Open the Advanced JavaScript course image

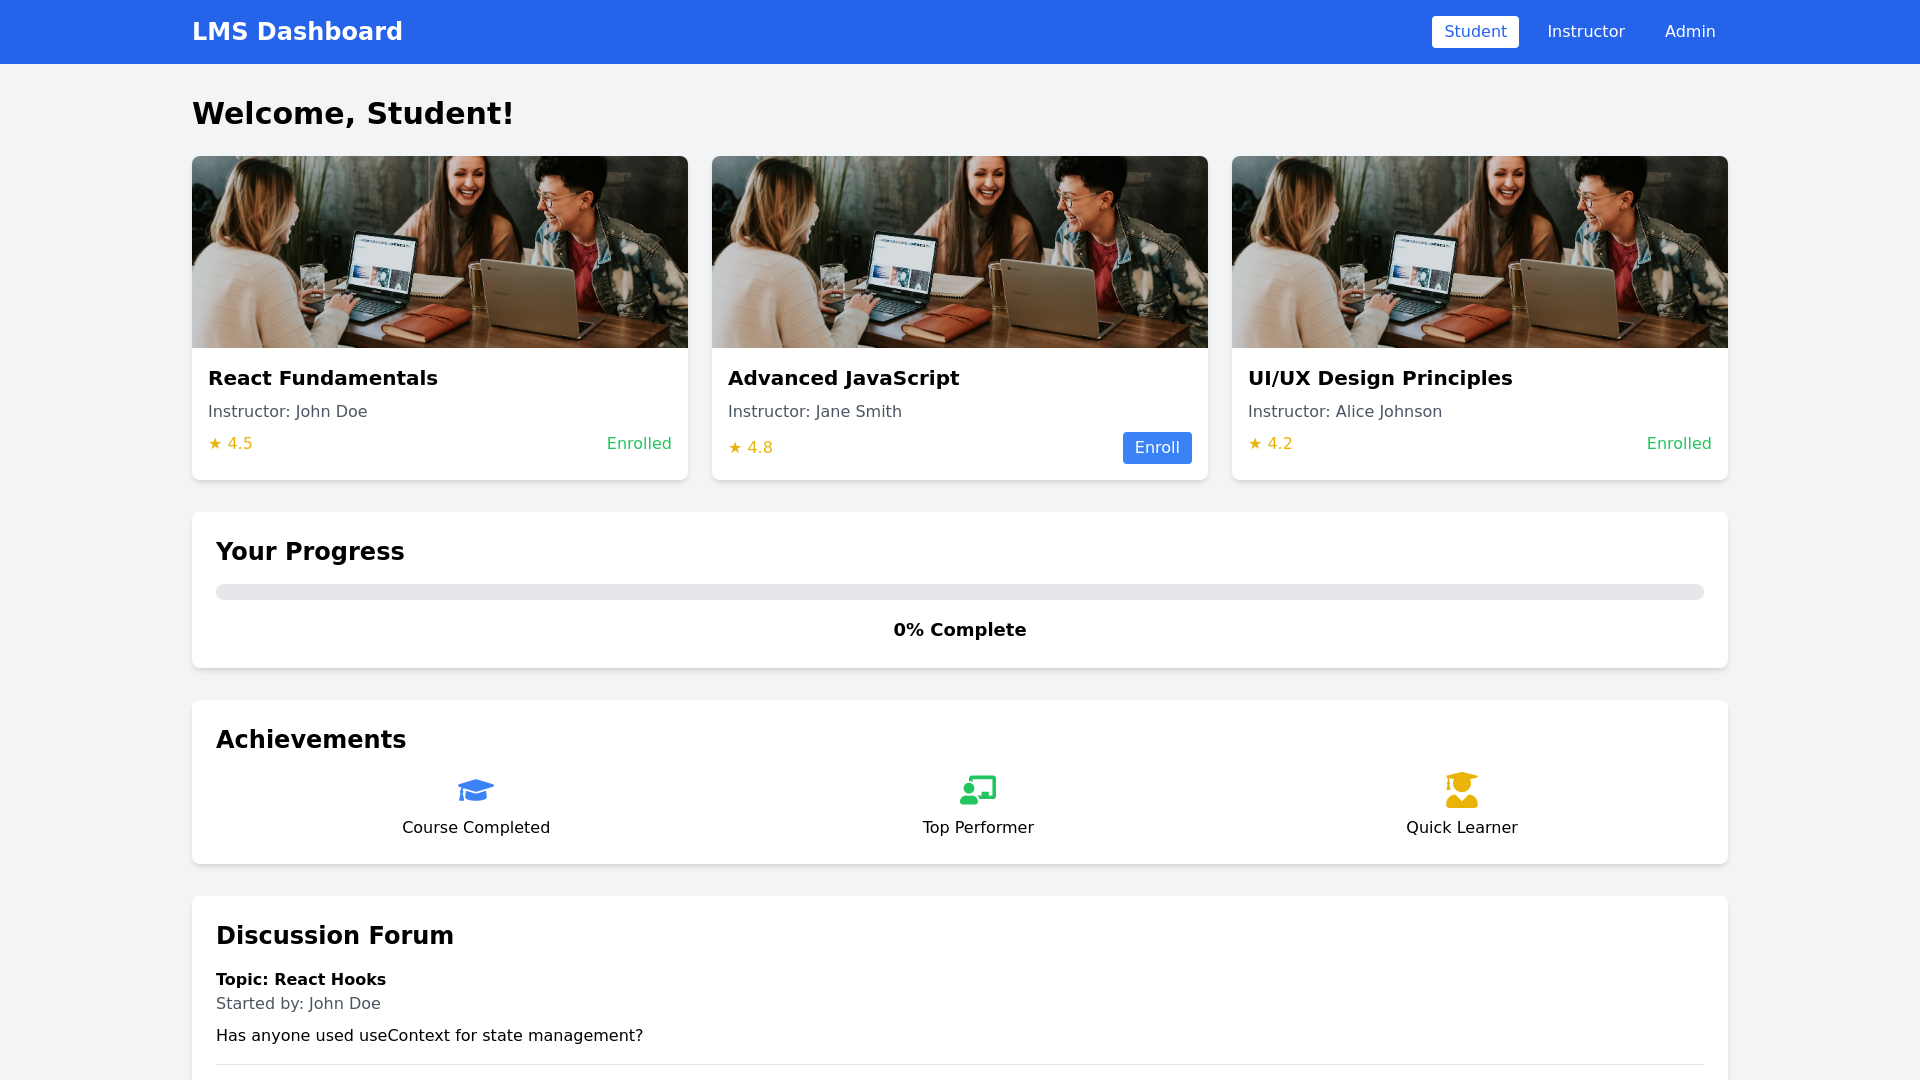point(960,252)
